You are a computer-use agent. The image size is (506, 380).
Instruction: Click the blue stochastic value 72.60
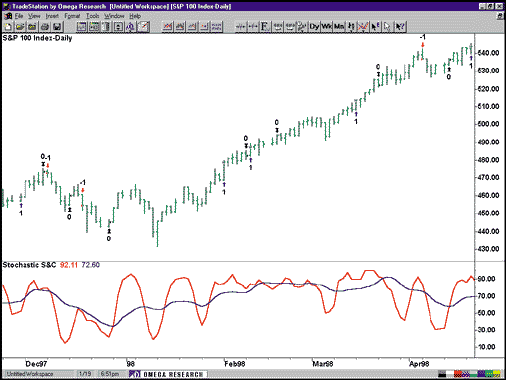click(x=90, y=265)
